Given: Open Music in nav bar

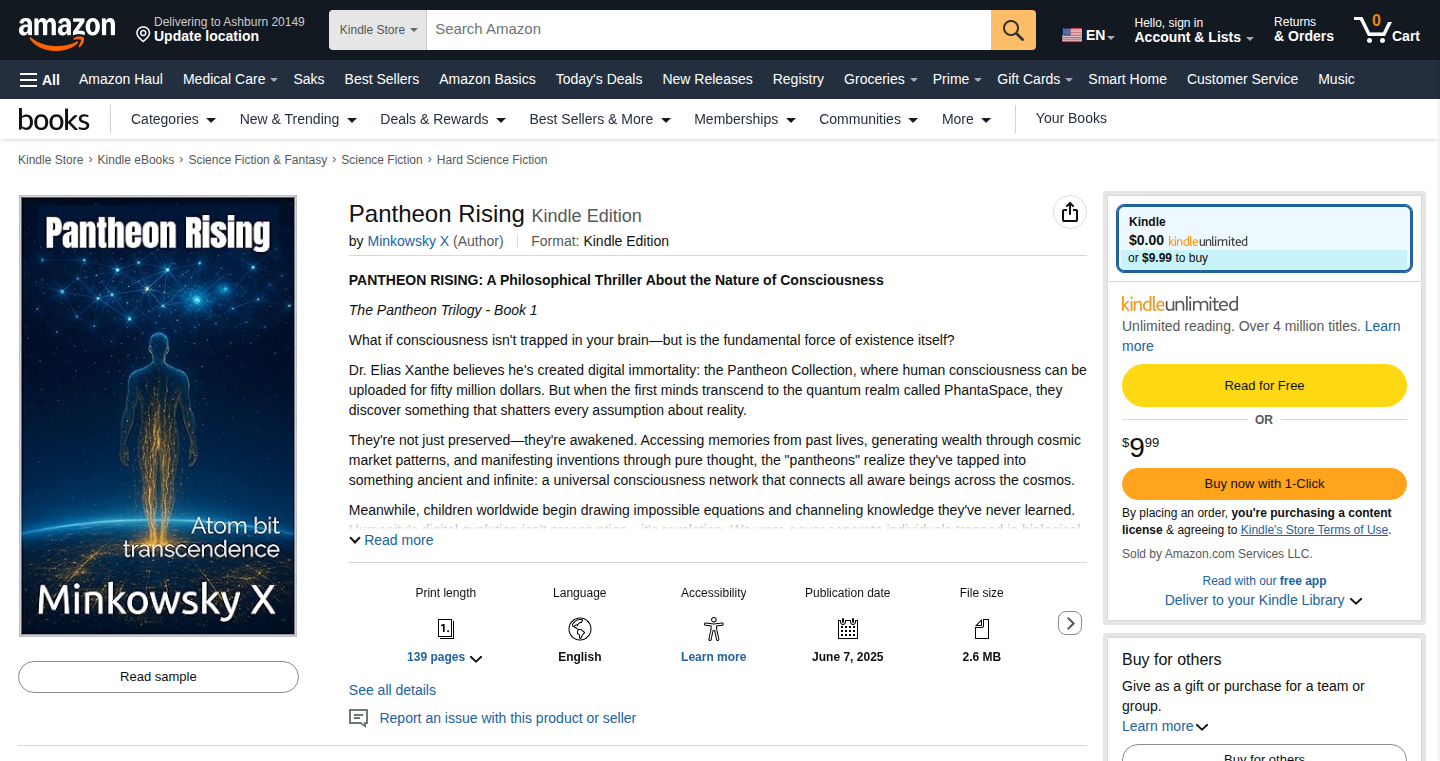Looking at the screenshot, I should [x=1336, y=79].
